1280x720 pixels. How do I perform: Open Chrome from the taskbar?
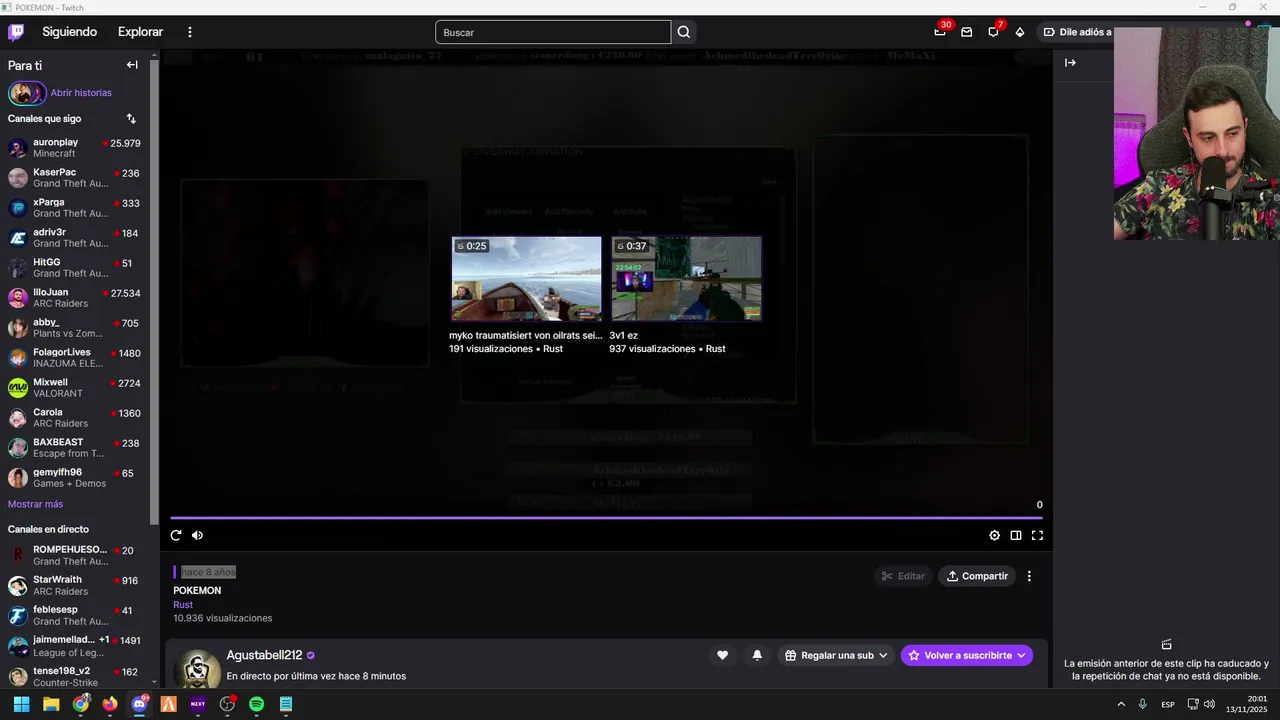point(80,704)
